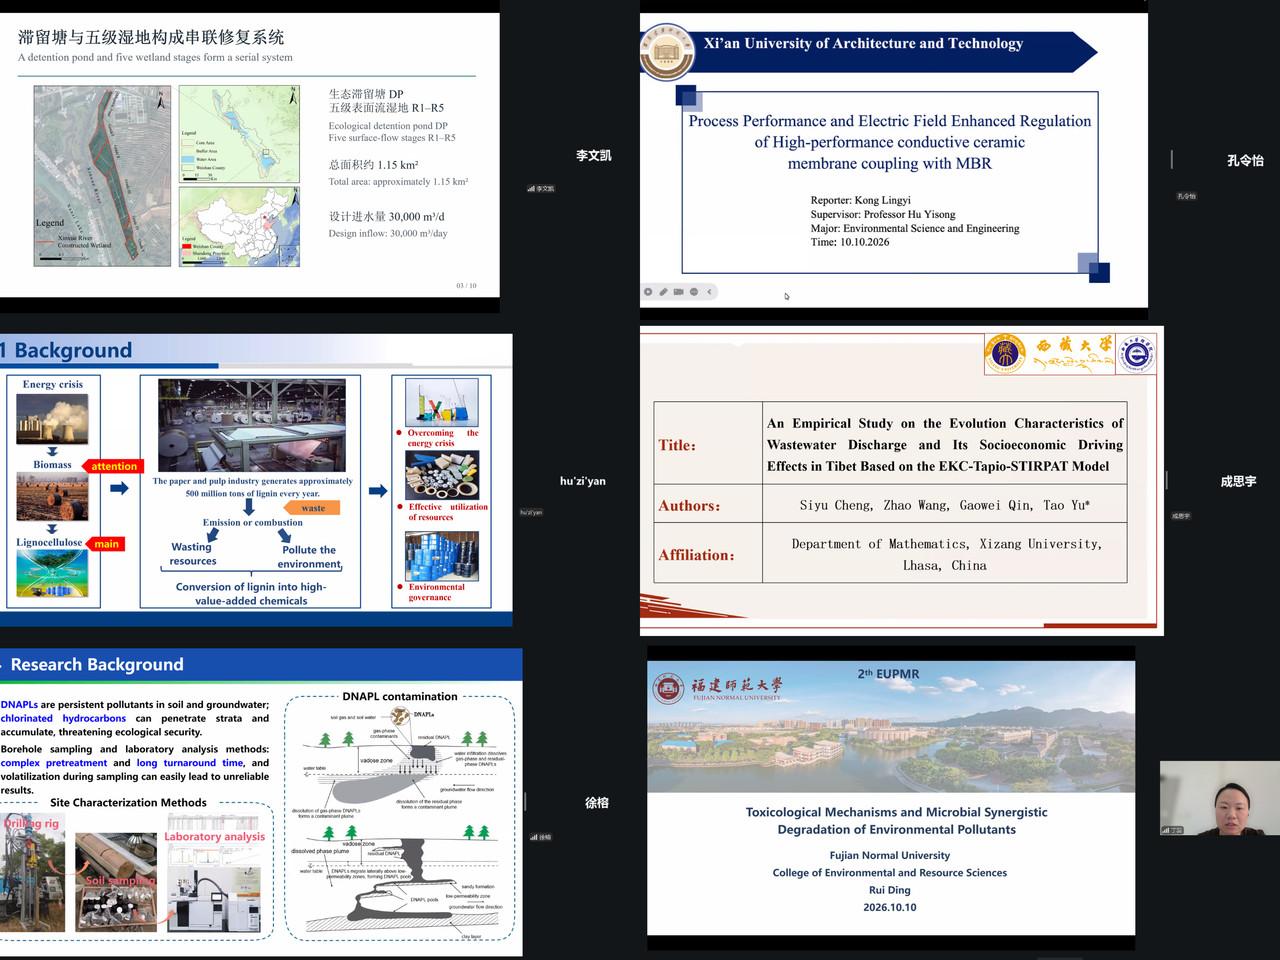This screenshot has width=1280, height=960.
Task: Click the "Rui Ding" presenter name
Action: tap(890, 890)
